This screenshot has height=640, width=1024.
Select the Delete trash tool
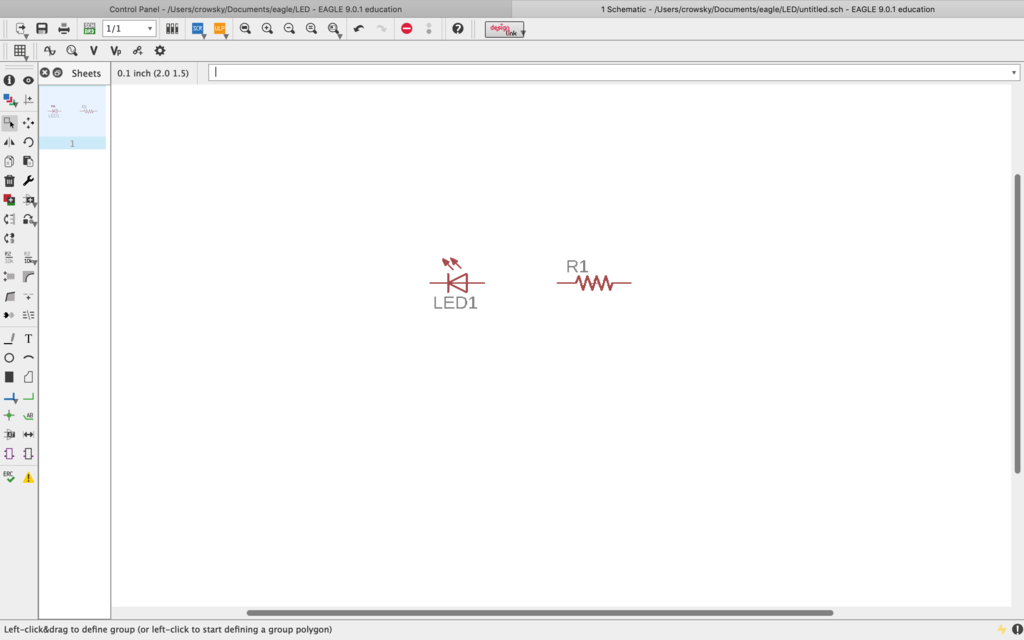9,181
